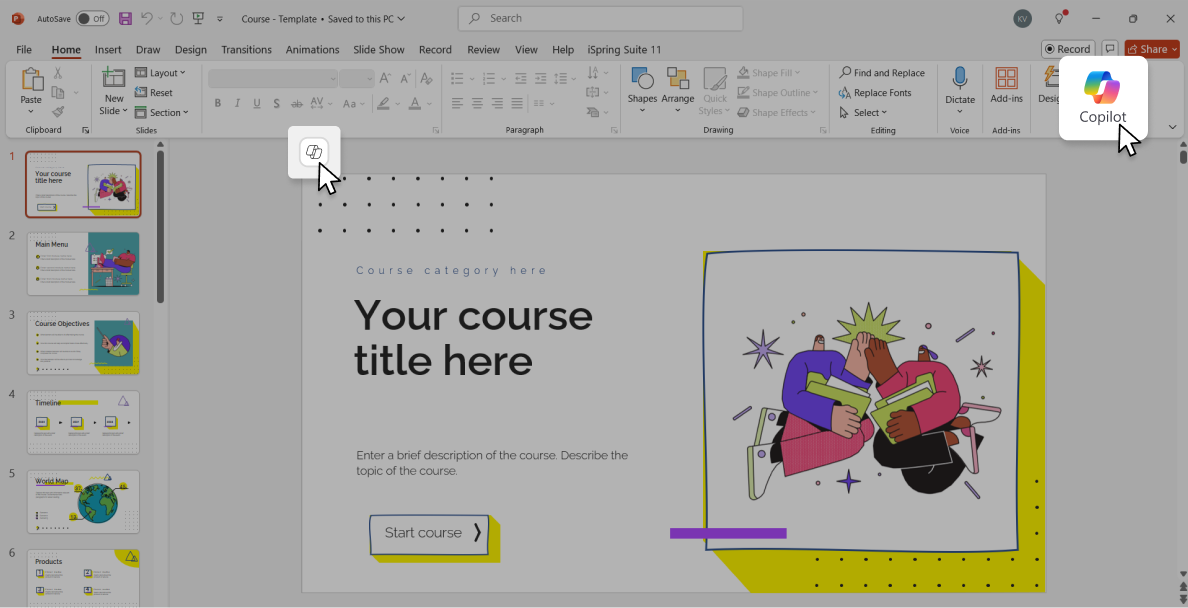Image resolution: width=1188 pixels, height=608 pixels.
Task: Open the Shape Fill dropdown
Action: coord(770,73)
